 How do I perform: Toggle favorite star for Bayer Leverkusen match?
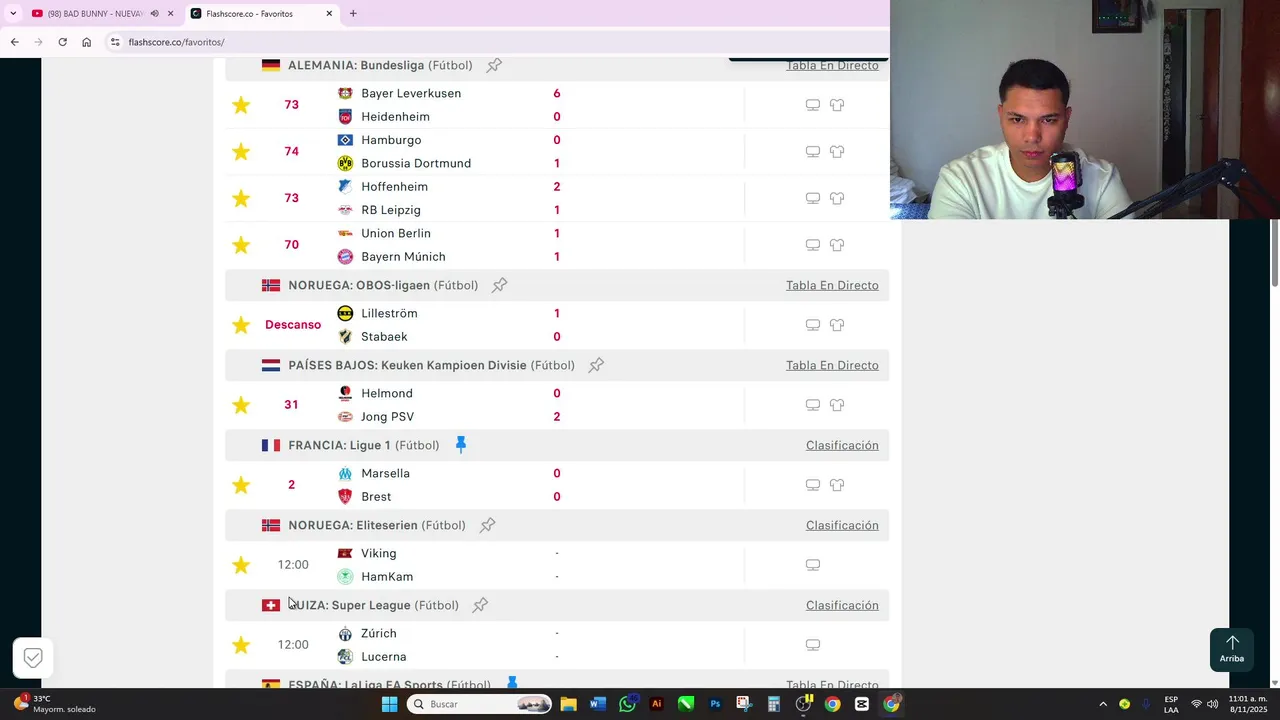241,105
